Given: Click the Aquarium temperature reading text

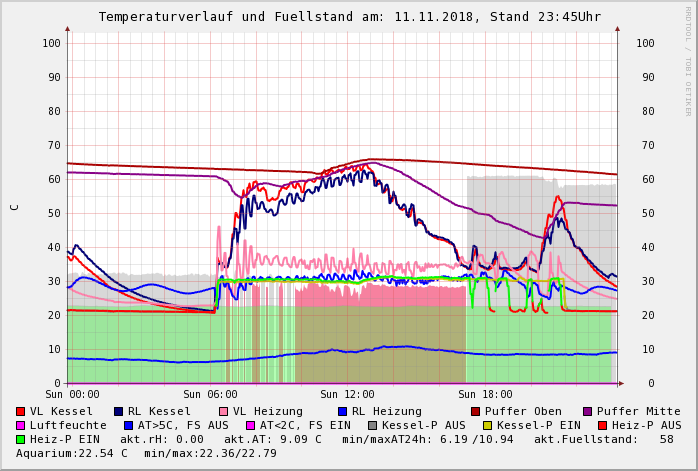Looking at the screenshot, I should [x=72, y=453].
